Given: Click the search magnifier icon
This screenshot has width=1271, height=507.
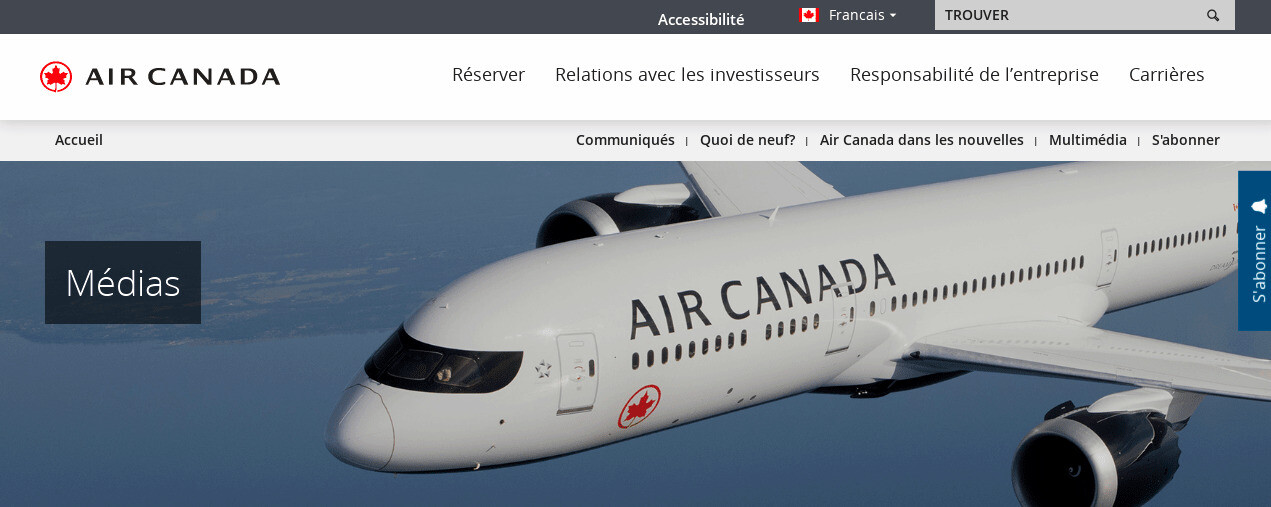Looking at the screenshot, I should [1213, 15].
